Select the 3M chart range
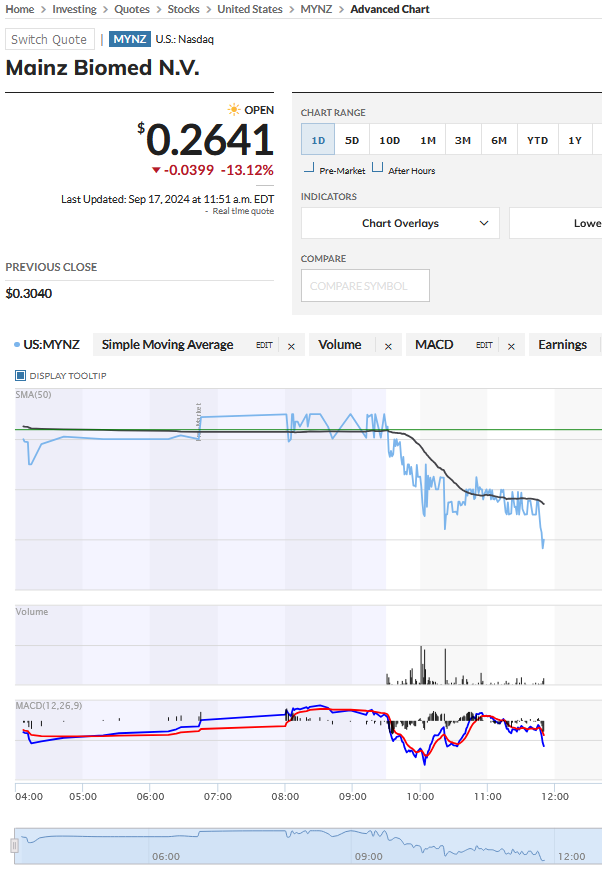Image resolution: width=602 pixels, height=869 pixels. [463, 140]
